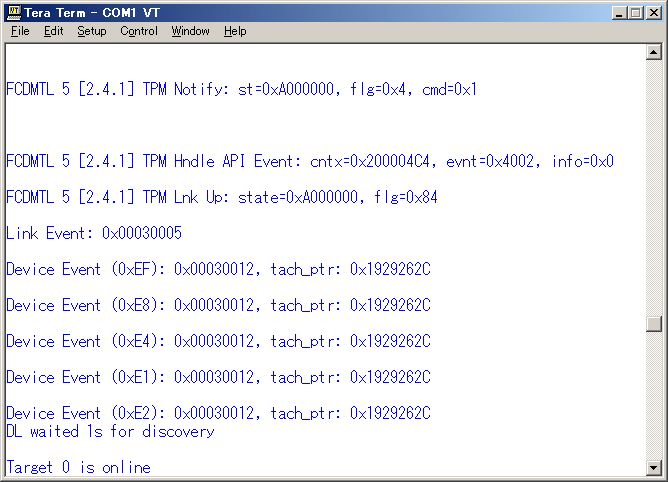Click the "Target 0 is online" line
668x482 pixels.
pyautogui.click(x=78, y=467)
